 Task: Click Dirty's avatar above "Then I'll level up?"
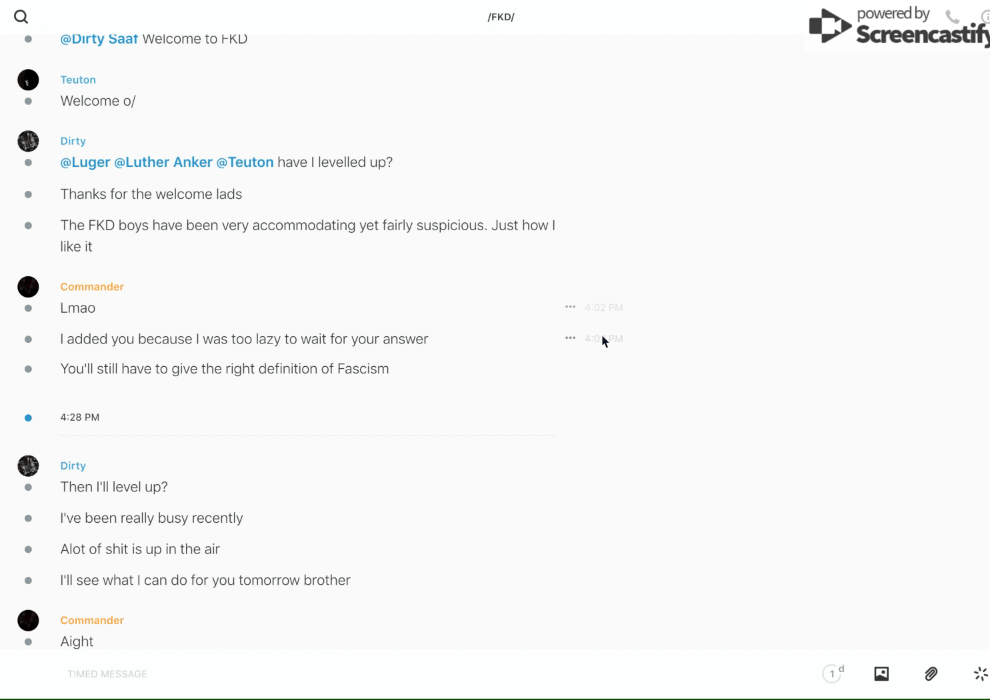point(28,466)
